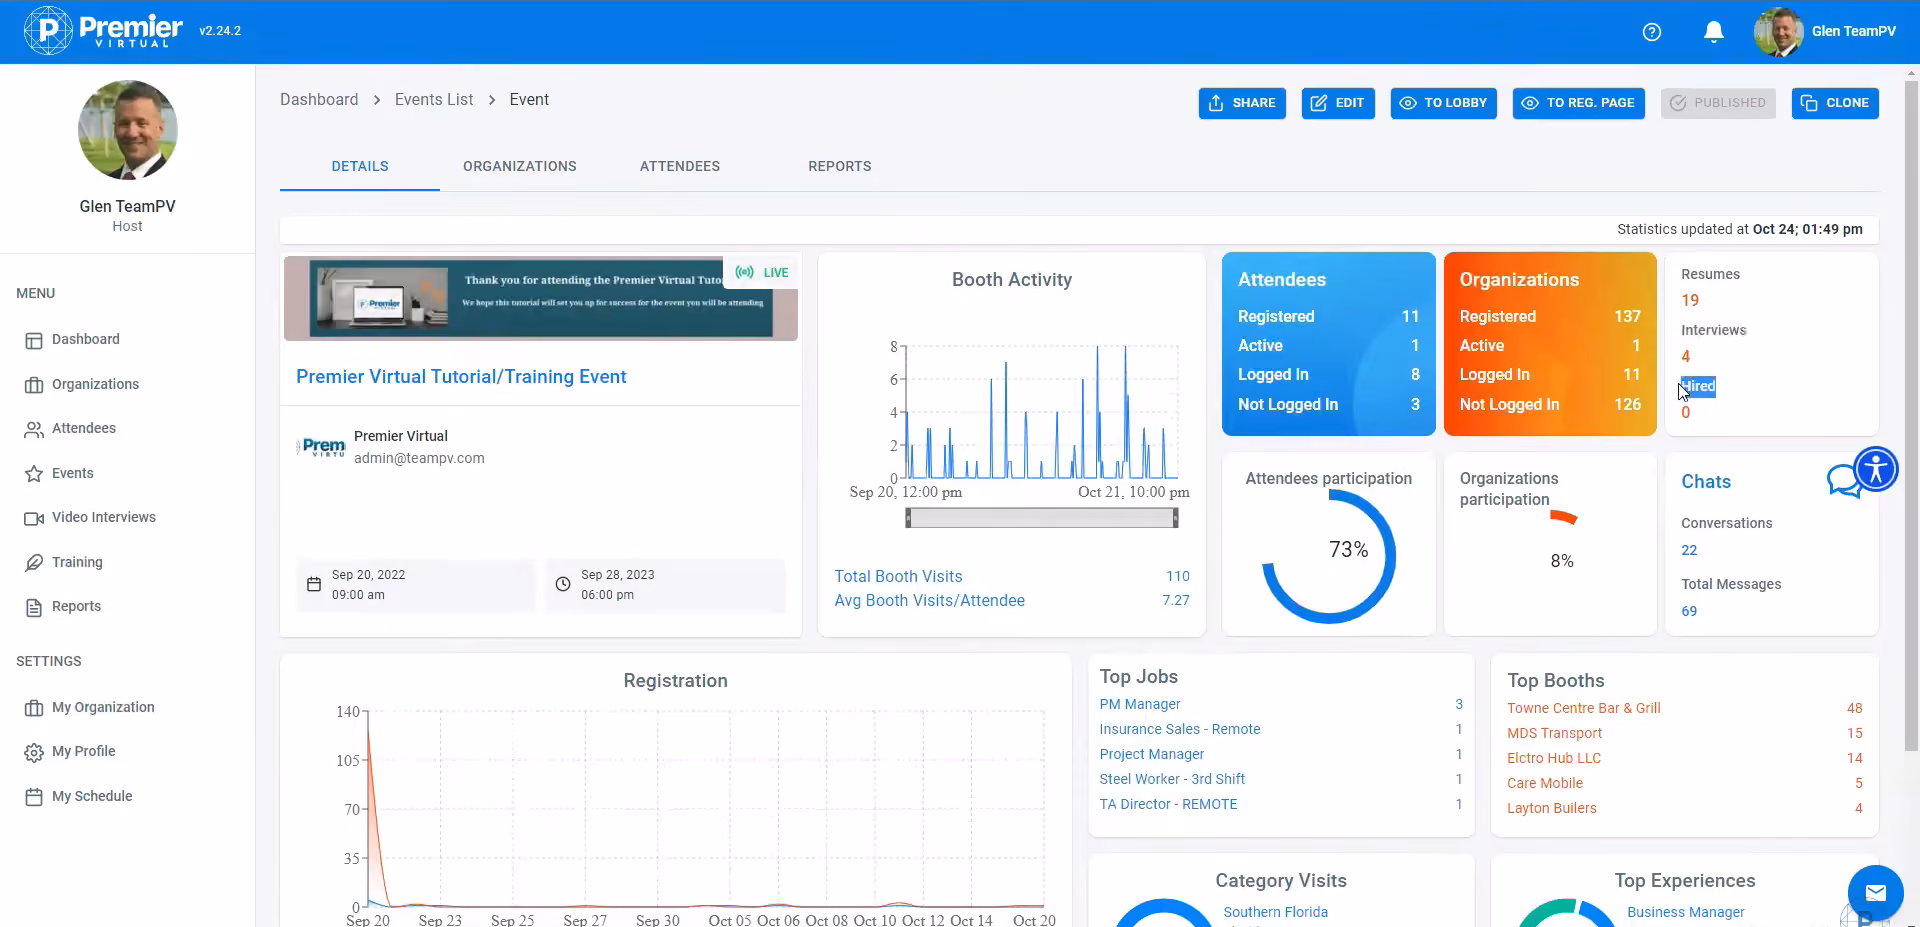Go to Dashboard breadcrumb
The width and height of the screenshot is (1920, 927).
click(x=319, y=100)
